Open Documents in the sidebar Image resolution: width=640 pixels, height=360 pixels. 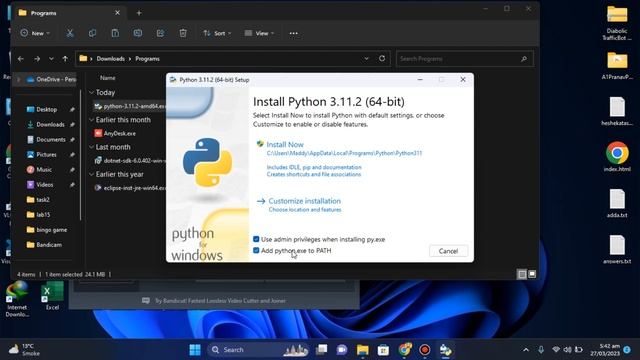(51, 140)
